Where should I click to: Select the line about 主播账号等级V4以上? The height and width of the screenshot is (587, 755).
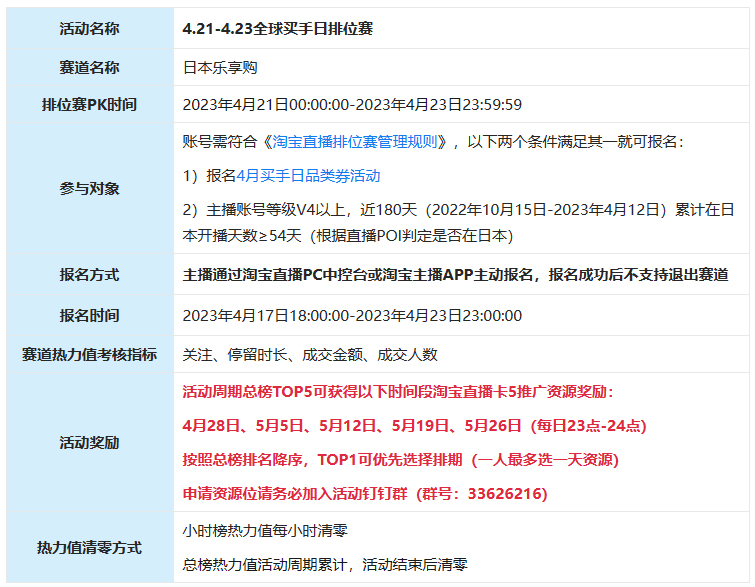click(458, 209)
